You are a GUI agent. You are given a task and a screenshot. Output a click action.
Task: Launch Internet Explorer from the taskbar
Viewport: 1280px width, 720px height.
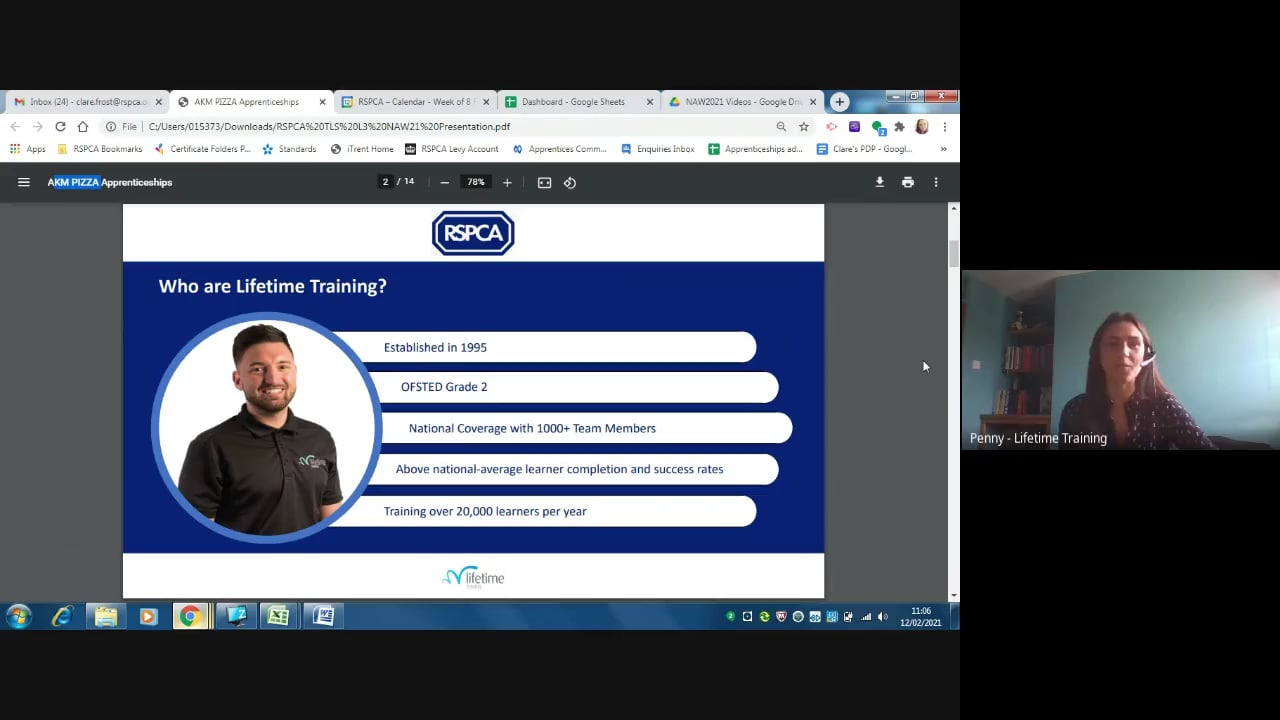62,616
